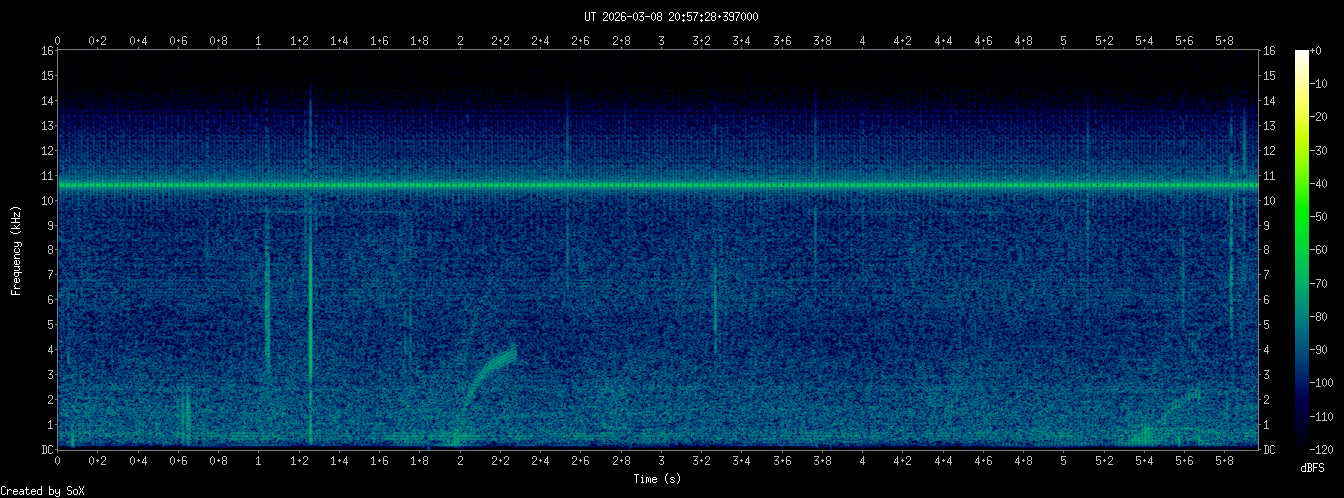This screenshot has height=498, width=1344.
Task: Click the low-frequency burst near 0.65 seconds
Action: [186, 420]
